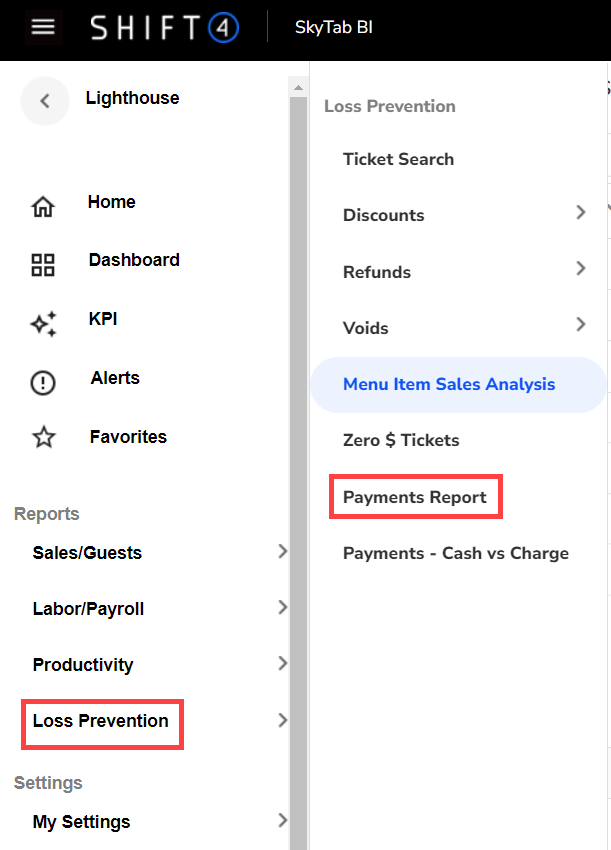This screenshot has height=850, width=611.
Task: Open Payments - Cash vs Charge
Action: tap(456, 553)
